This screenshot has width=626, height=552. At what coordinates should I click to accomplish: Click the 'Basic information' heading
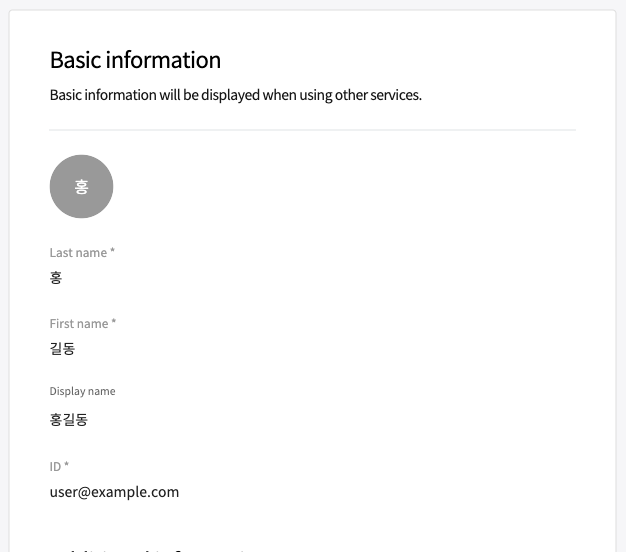[135, 60]
